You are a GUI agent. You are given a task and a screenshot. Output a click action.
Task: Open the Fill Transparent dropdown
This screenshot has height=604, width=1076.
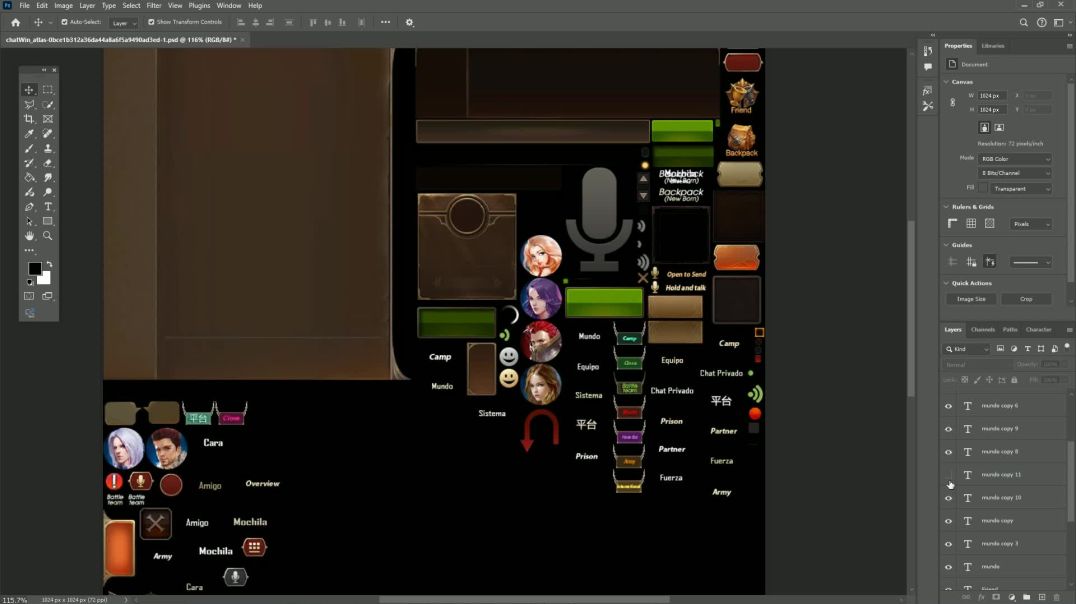pyautogui.click(x=1015, y=188)
